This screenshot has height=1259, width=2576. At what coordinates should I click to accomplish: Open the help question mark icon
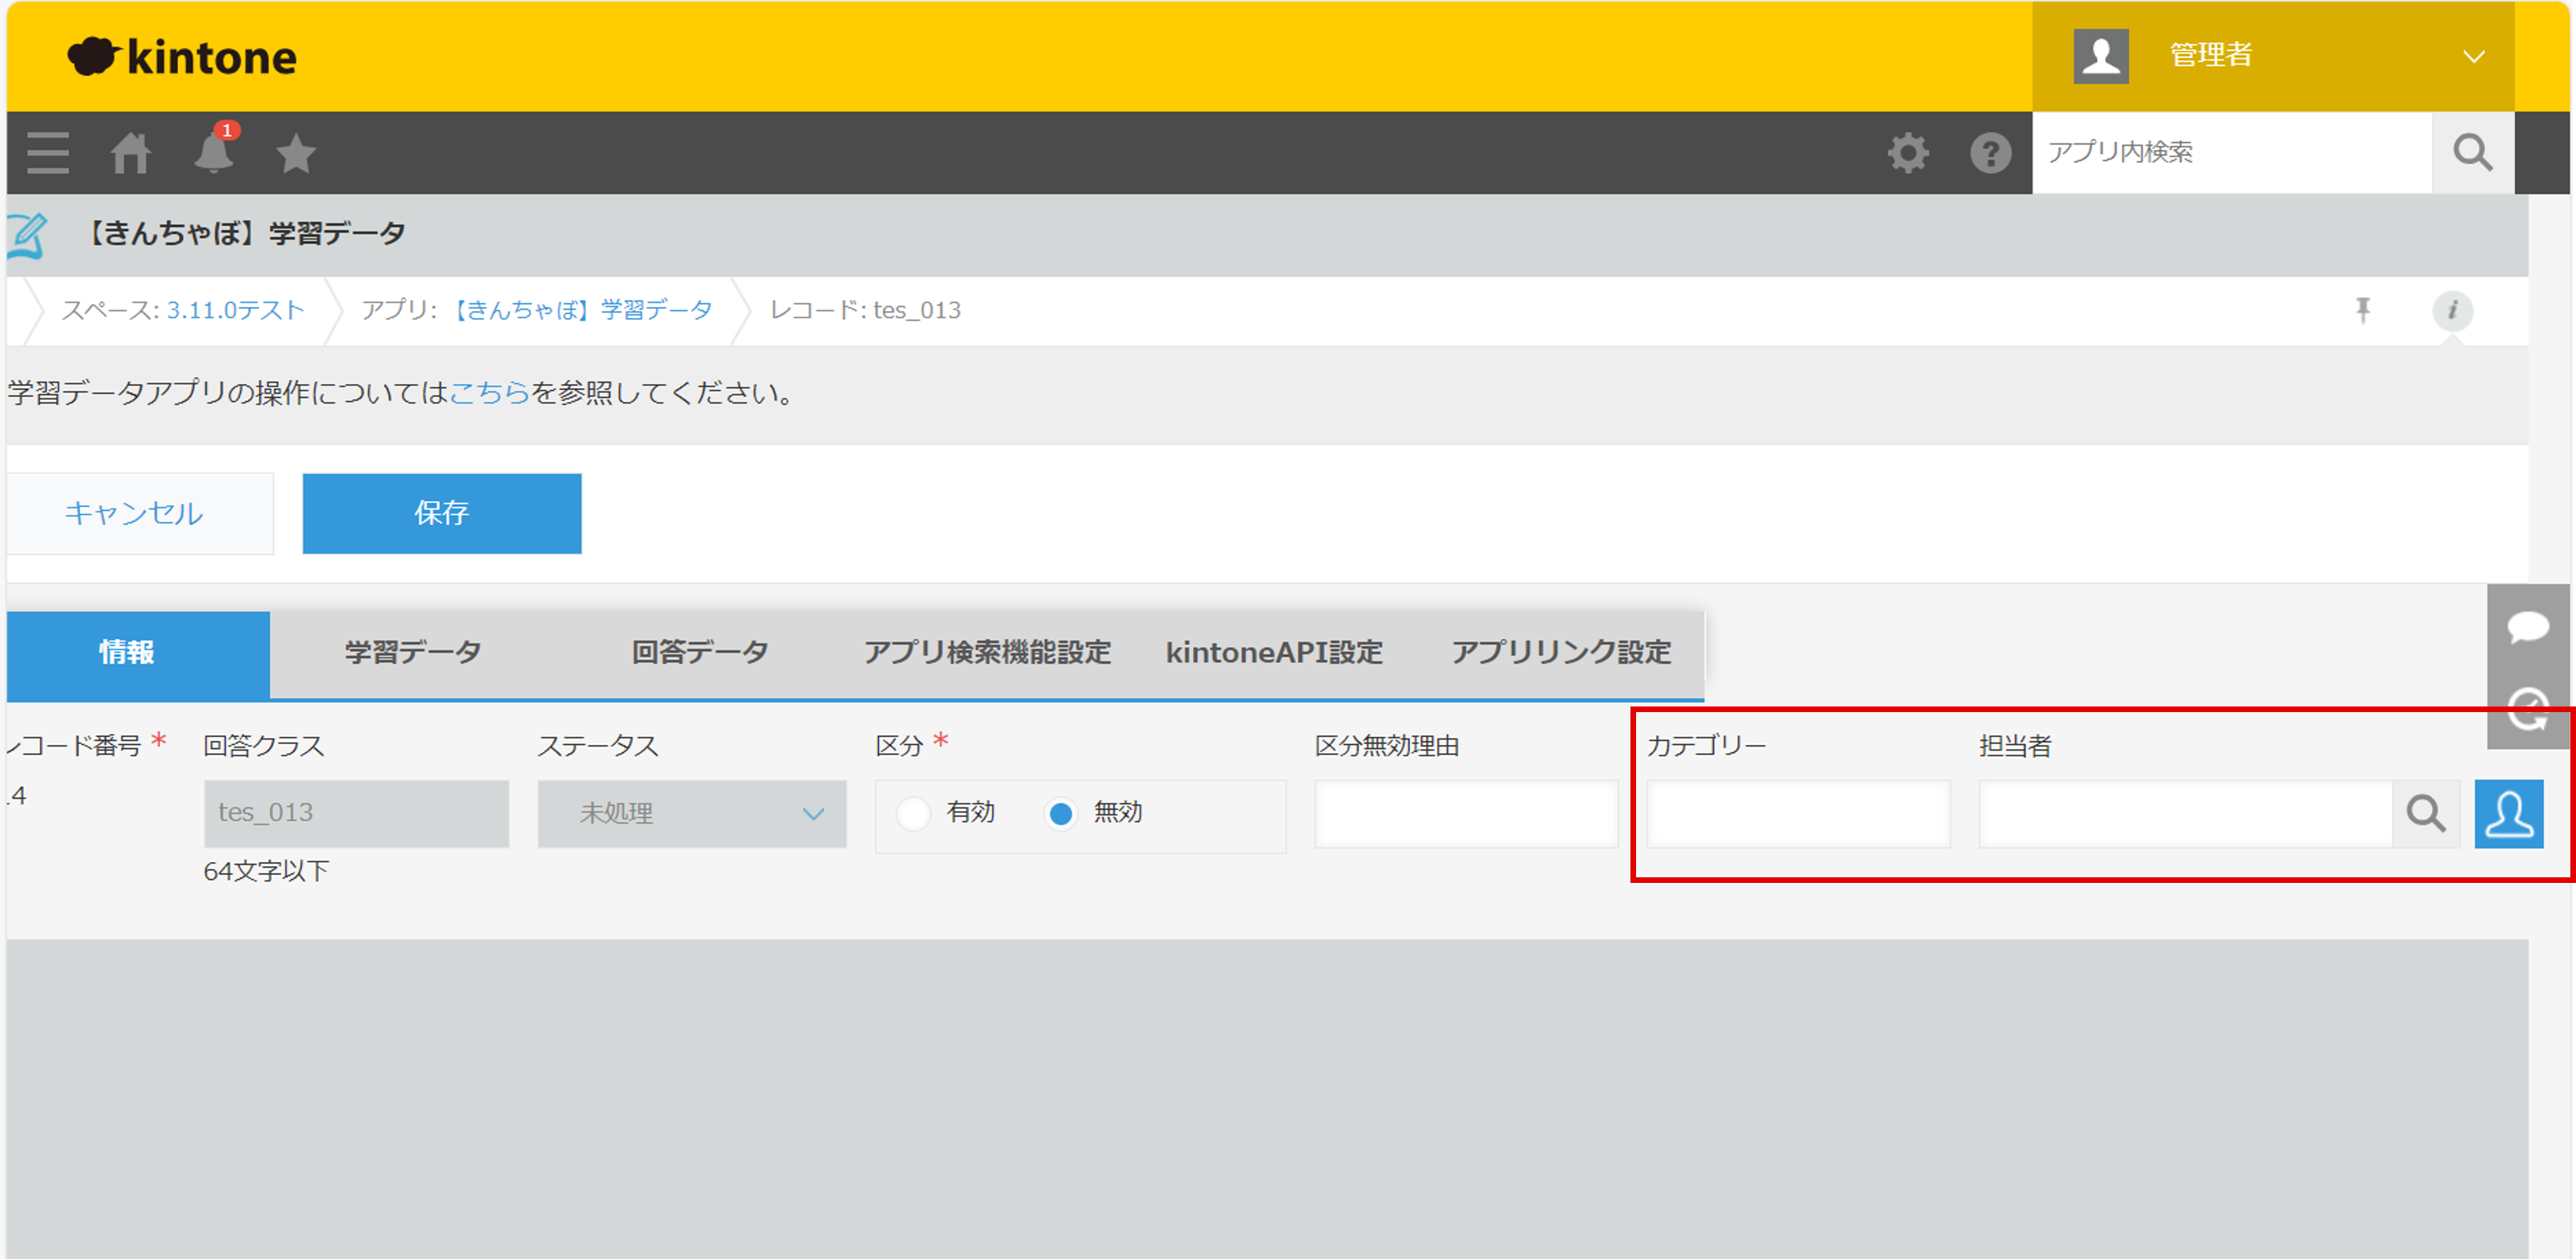tap(1990, 153)
